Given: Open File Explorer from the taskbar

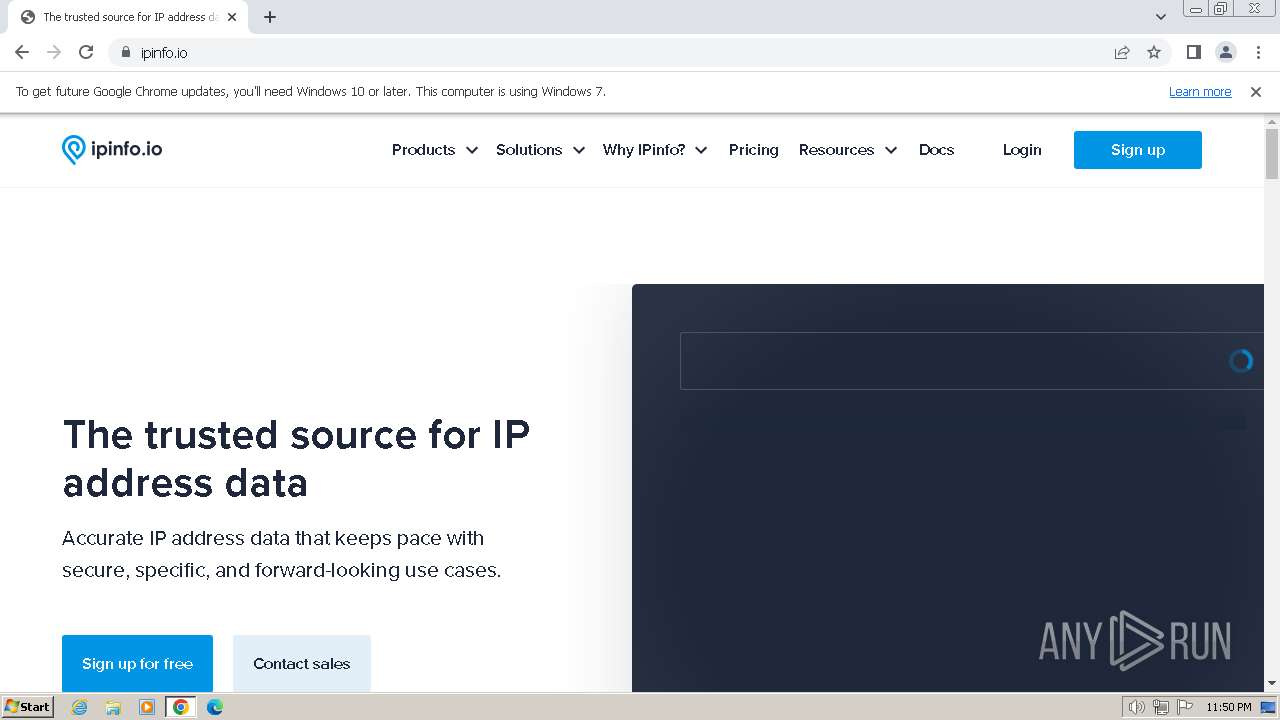Looking at the screenshot, I should [x=113, y=707].
